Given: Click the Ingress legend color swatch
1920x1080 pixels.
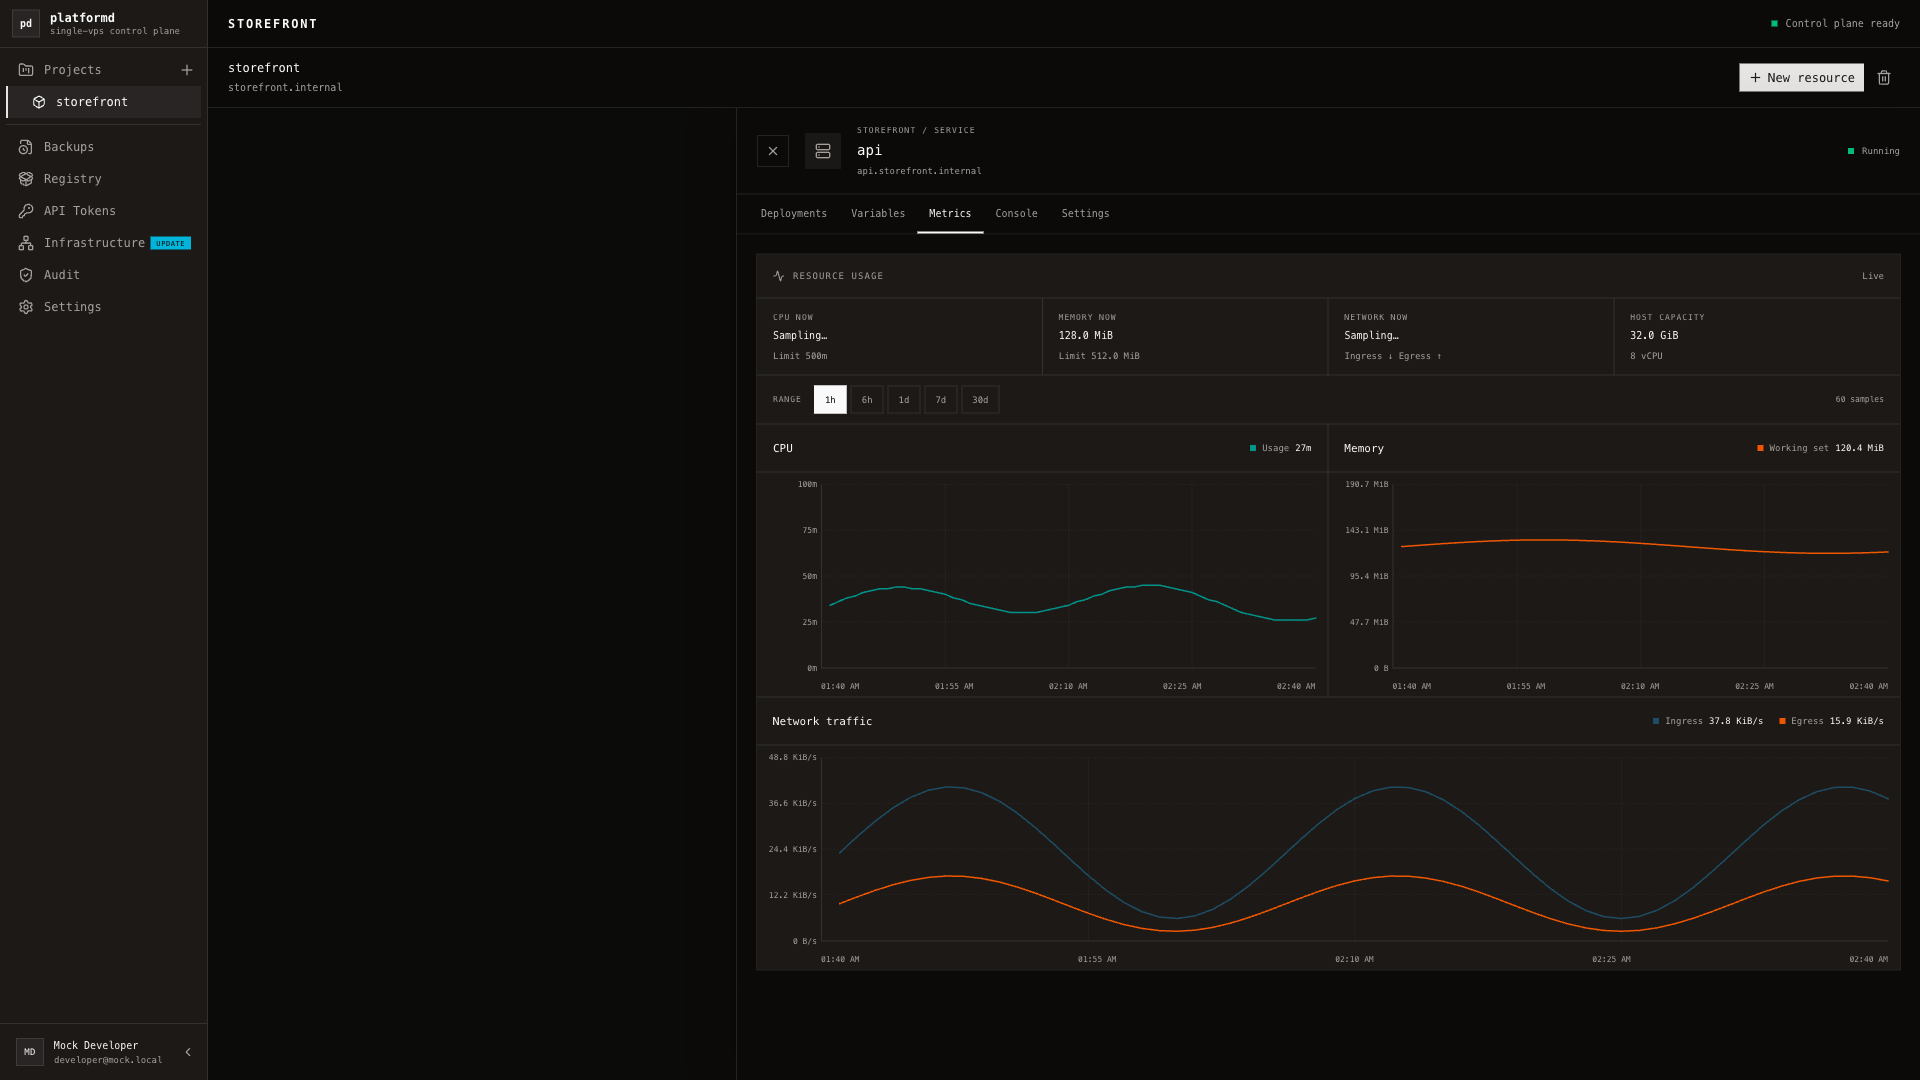Looking at the screenshot, I should click(x=1656, y=721).
